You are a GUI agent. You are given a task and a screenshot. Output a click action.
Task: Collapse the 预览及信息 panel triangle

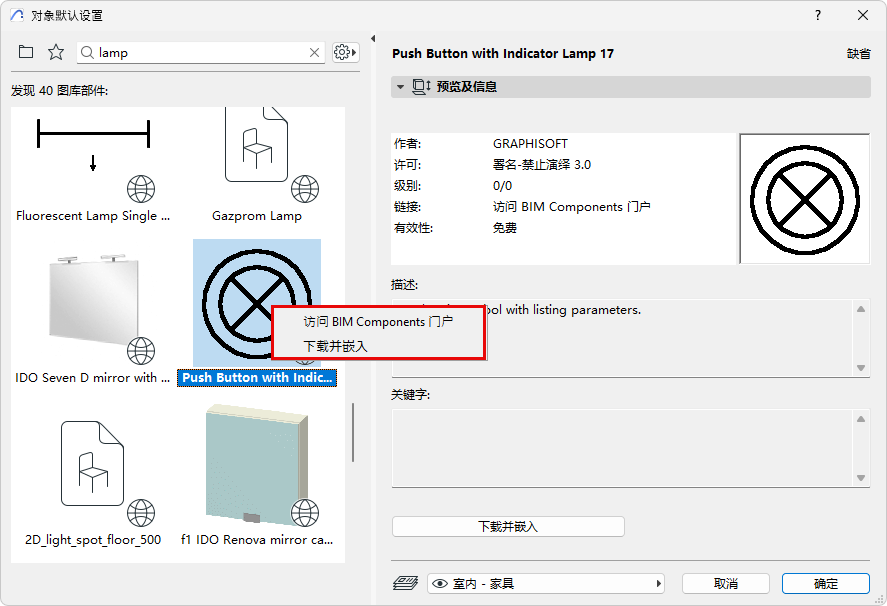tap(401, 87)
